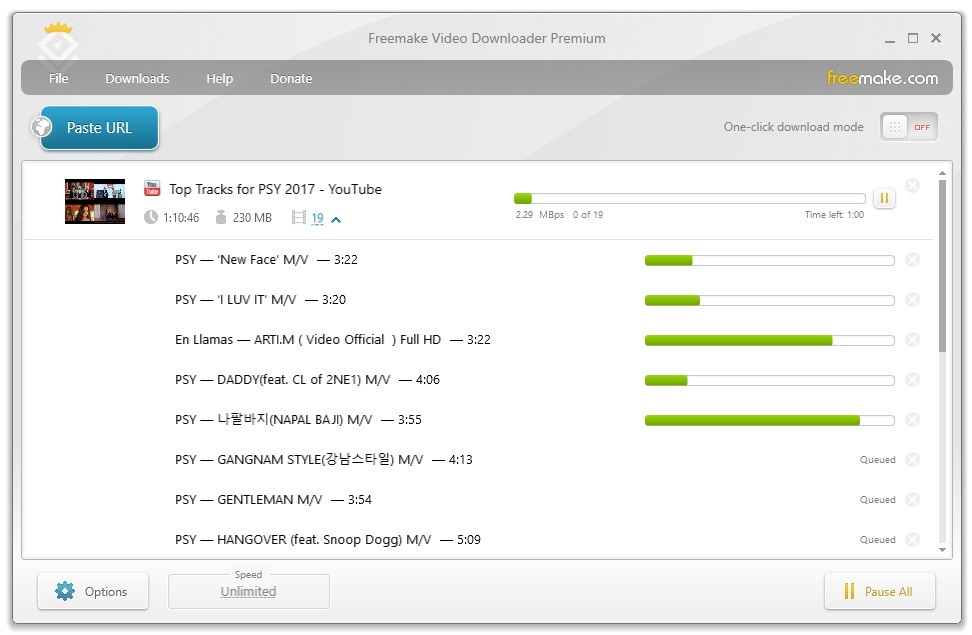
Task: Select PSY — HANGOVER (feat. Snoop Dogg) row
Action: tap(477, 540)
